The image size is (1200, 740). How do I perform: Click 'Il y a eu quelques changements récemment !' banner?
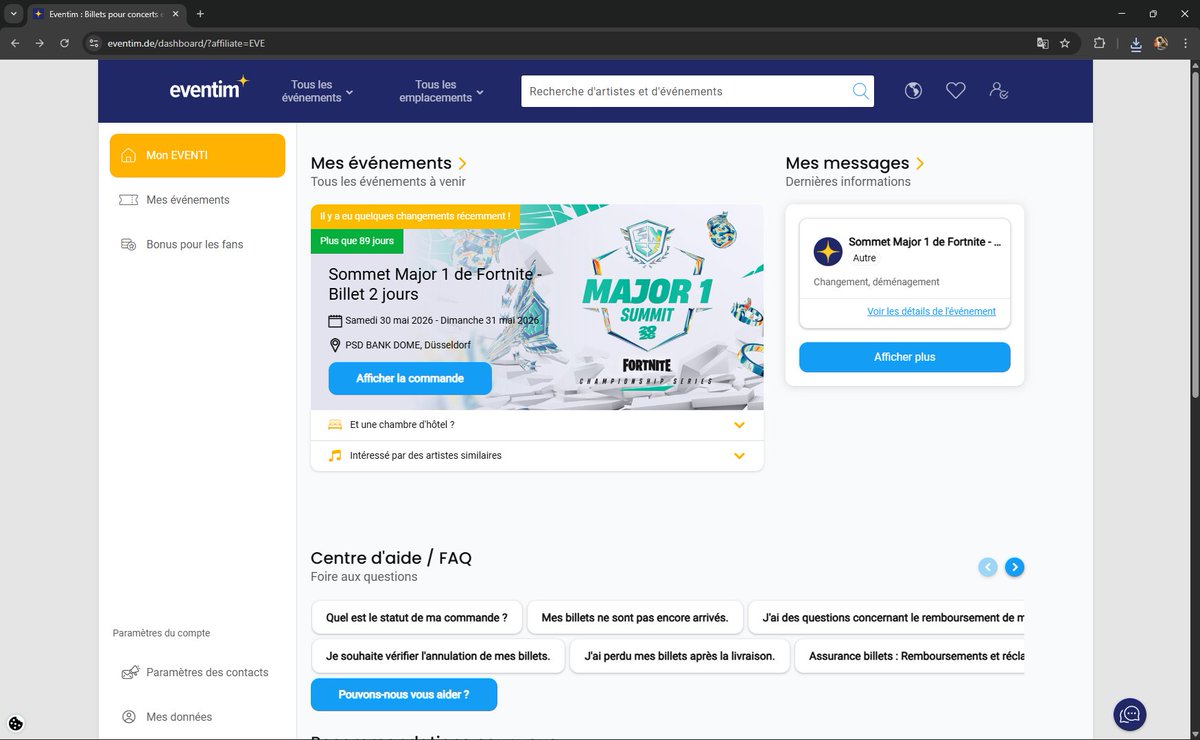coord(415,216)
